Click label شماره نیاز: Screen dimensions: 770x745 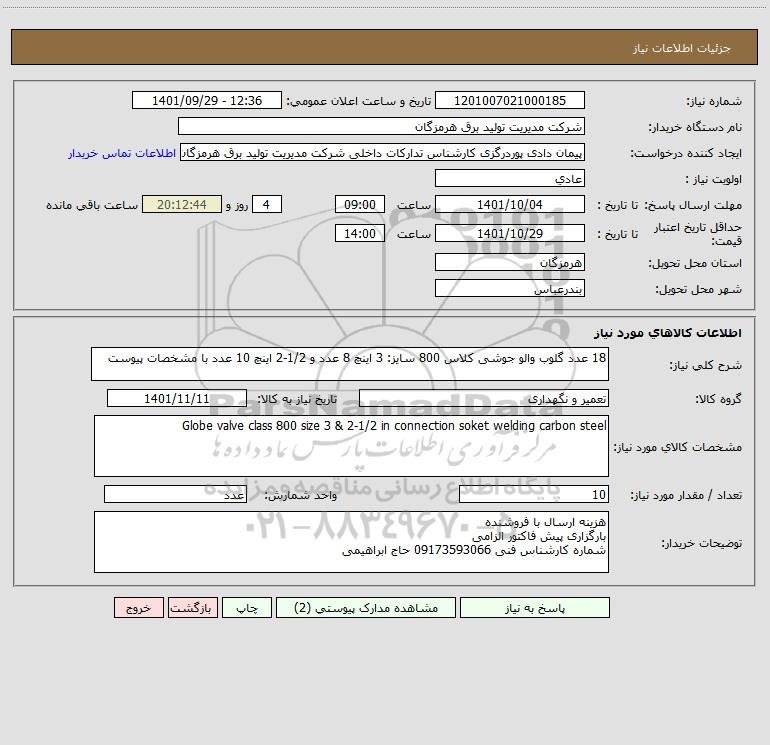point(714,101)
